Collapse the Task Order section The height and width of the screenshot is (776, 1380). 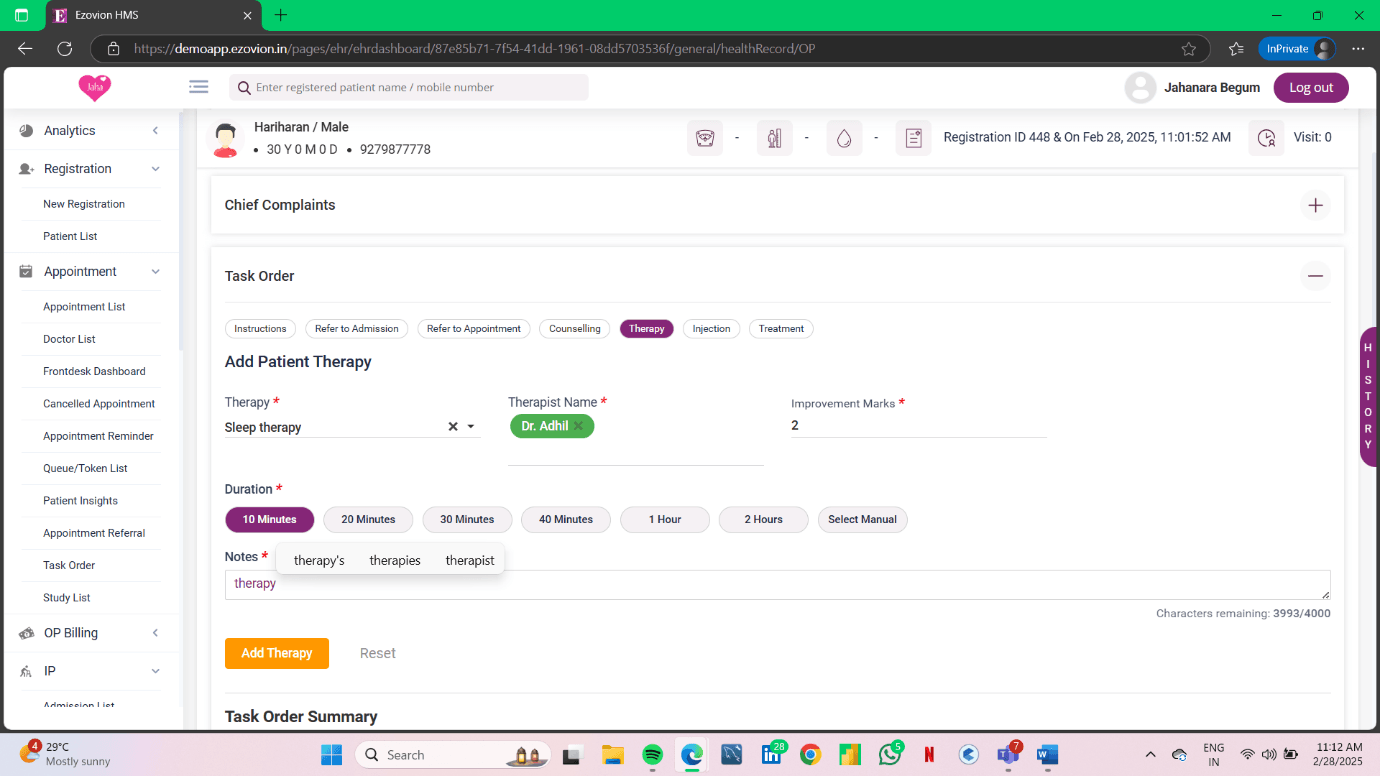(1315, 276)
